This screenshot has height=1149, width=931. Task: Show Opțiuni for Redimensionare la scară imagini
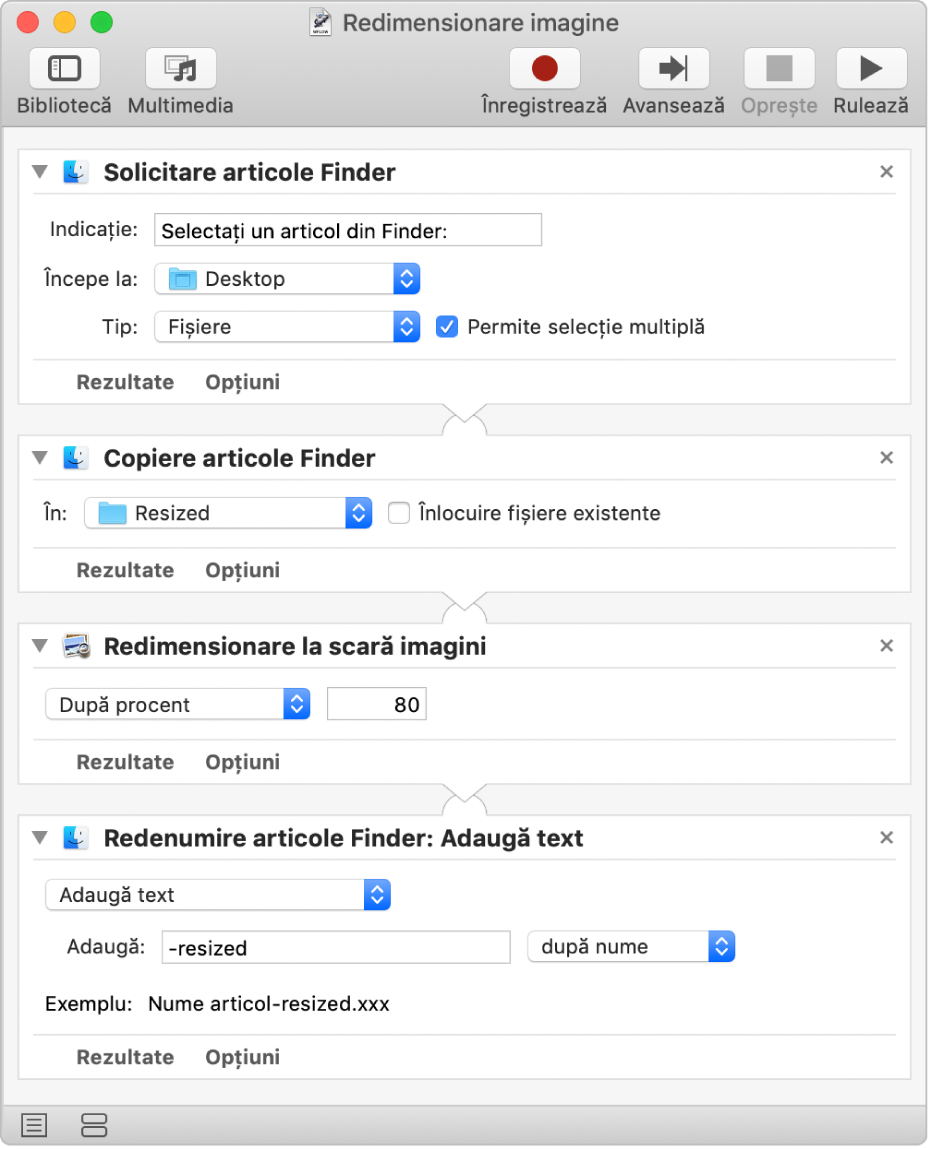click(242, 762)
